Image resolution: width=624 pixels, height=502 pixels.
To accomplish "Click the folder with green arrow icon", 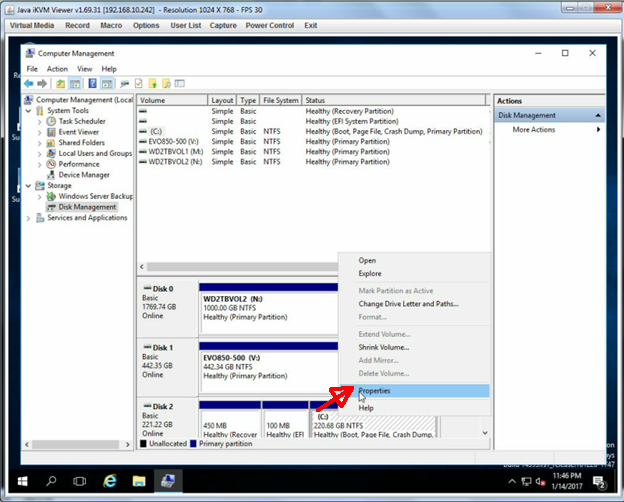I will tap(152, 84).
